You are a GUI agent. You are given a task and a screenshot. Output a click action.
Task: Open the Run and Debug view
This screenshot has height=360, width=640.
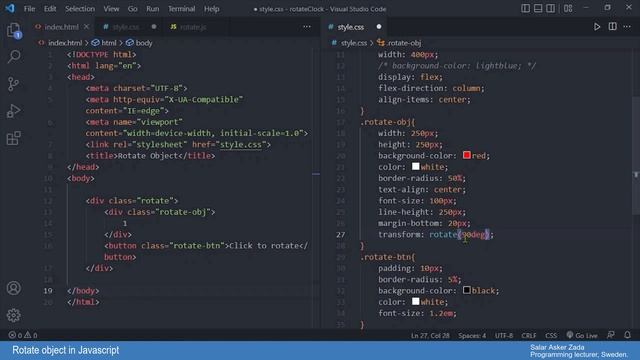(13, 111)
